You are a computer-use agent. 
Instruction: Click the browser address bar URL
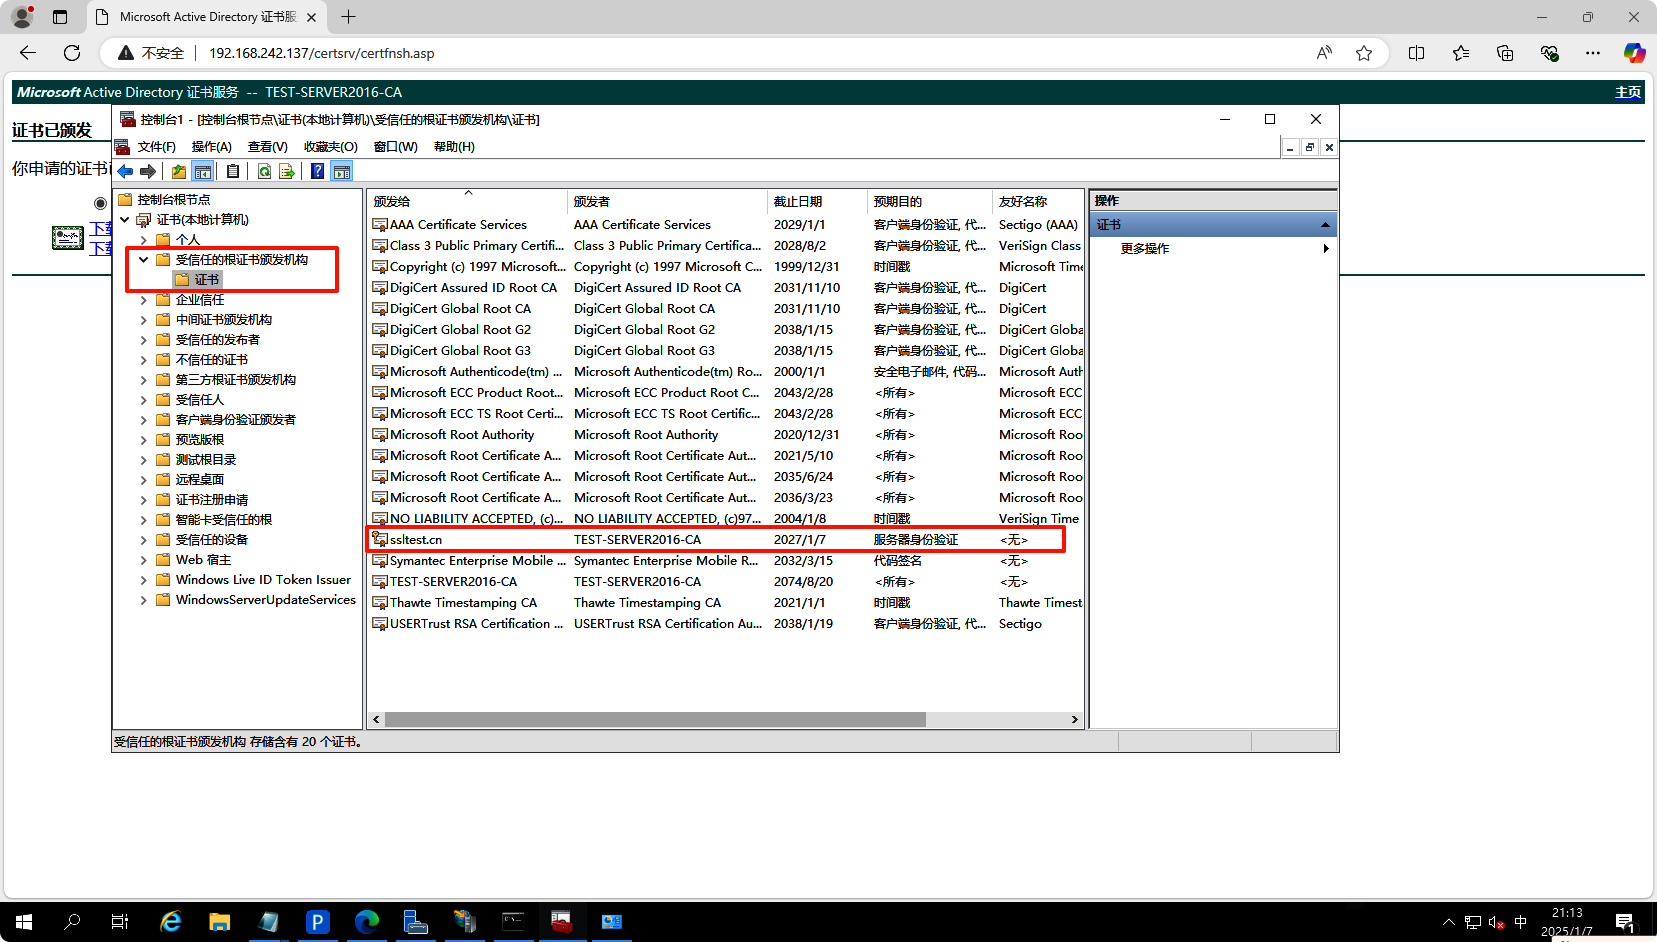[x=321, y=53]
